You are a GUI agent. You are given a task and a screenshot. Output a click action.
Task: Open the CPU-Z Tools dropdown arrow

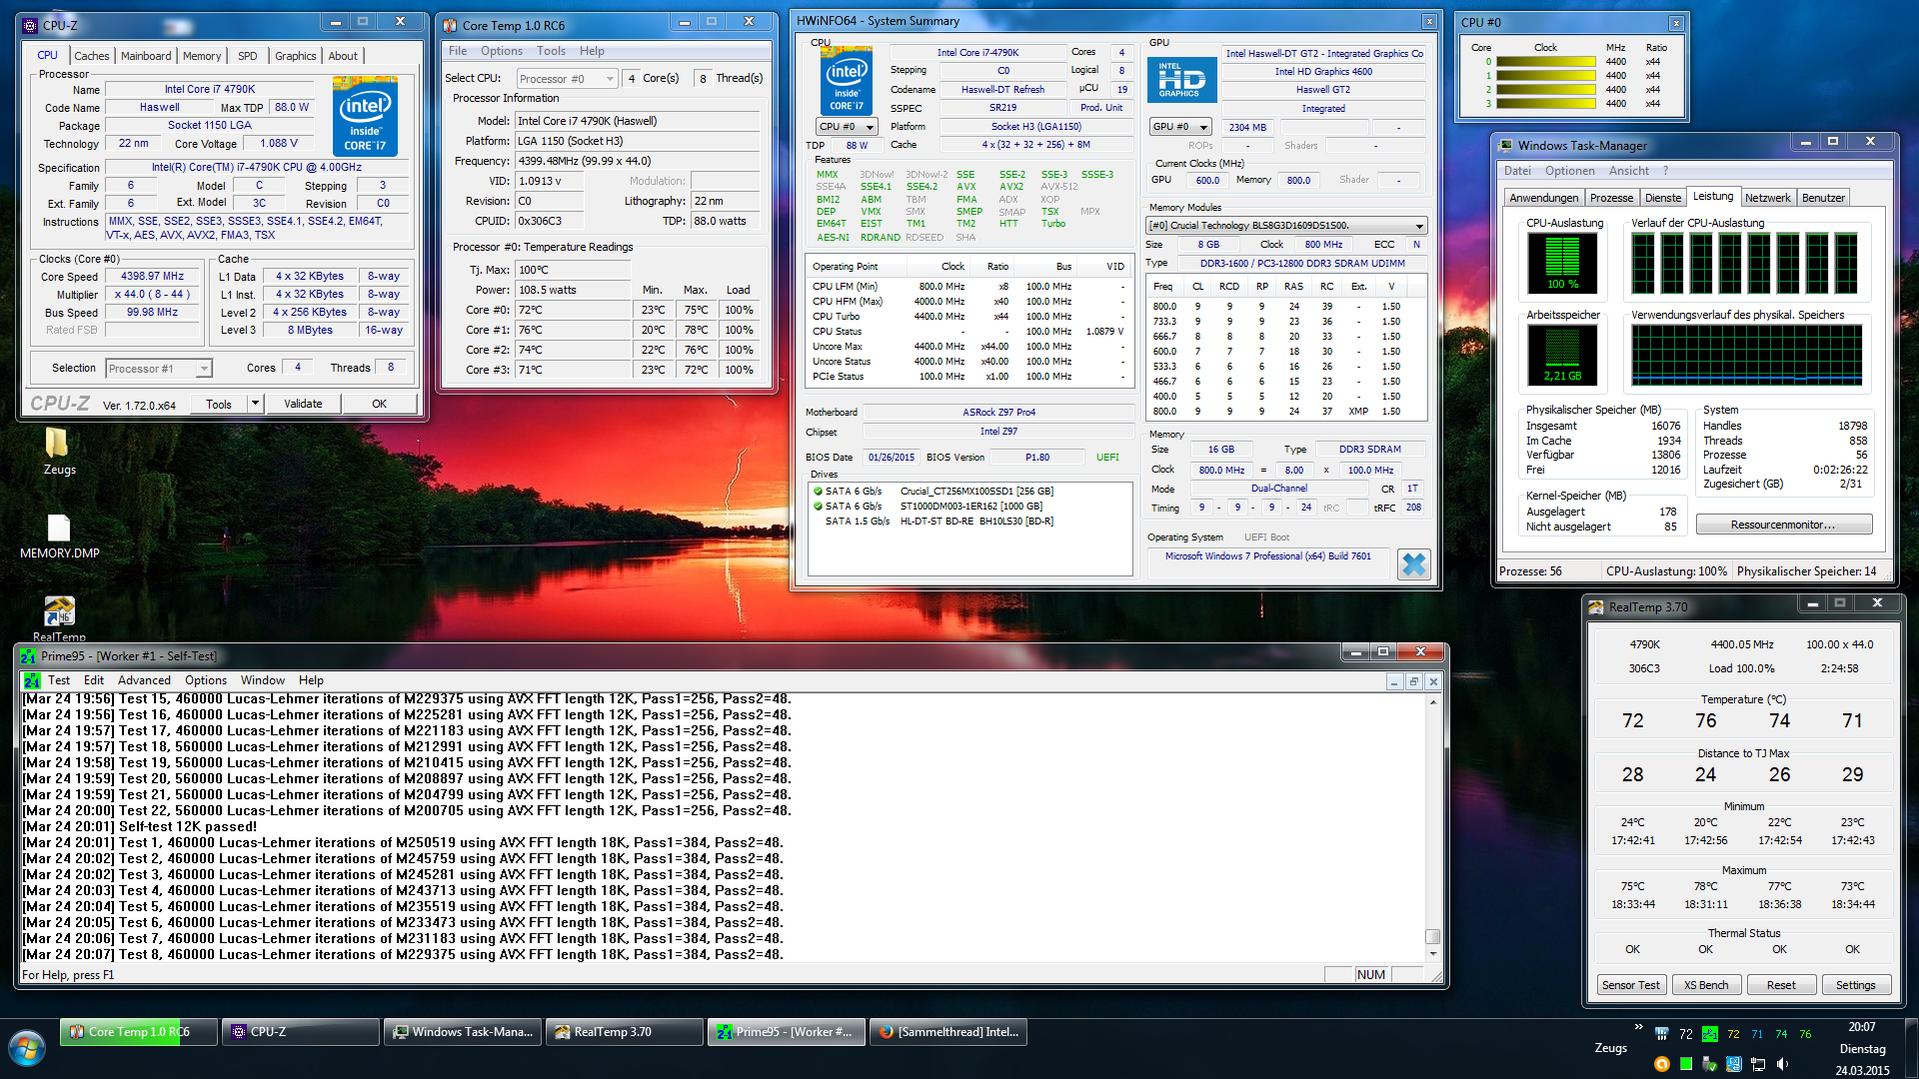tap(255, 404)
